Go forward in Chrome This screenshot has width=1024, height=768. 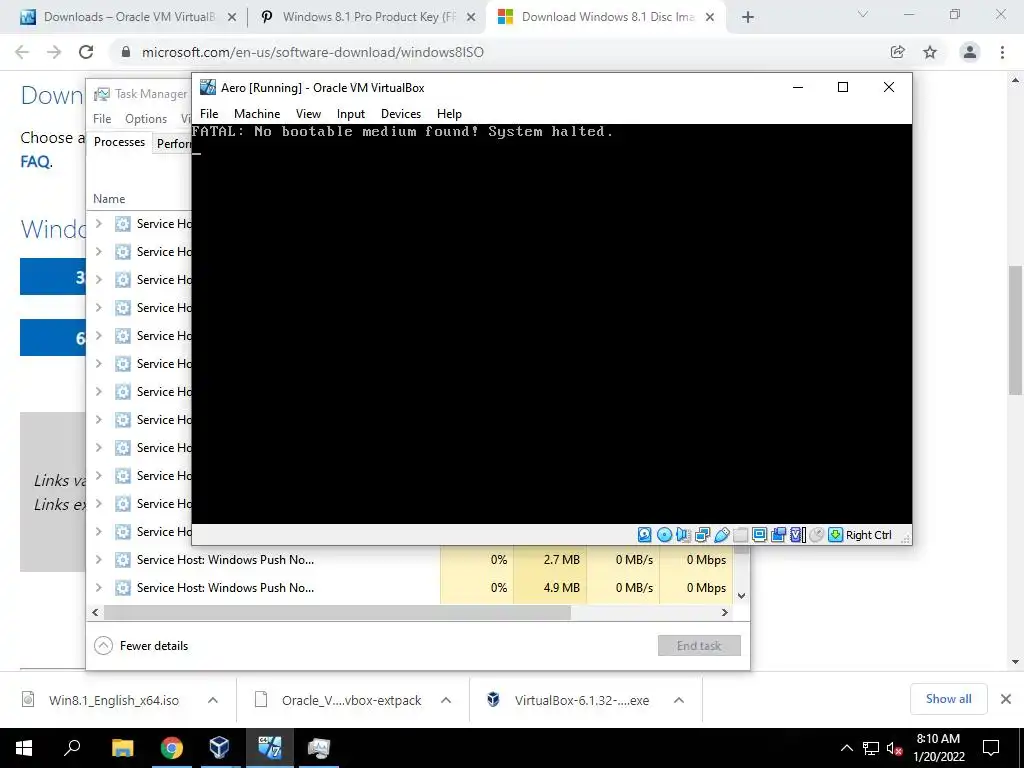pos(54,52)
